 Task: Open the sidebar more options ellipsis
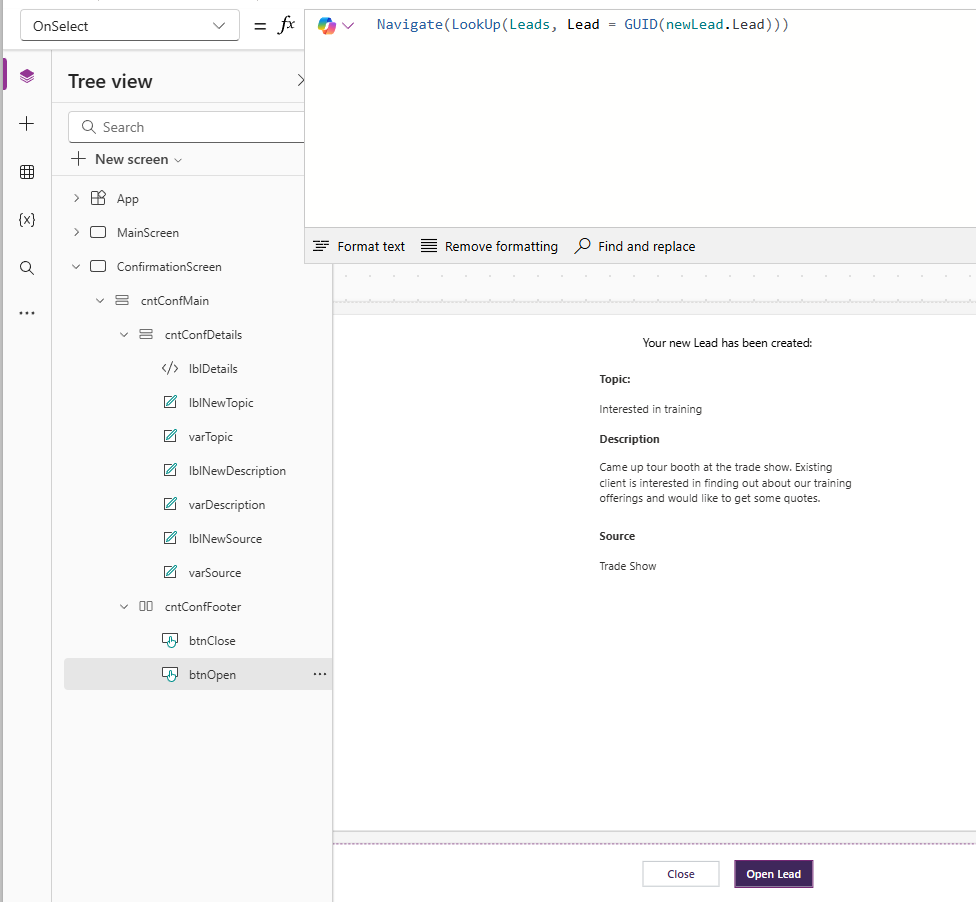click(x=27, y=313)
